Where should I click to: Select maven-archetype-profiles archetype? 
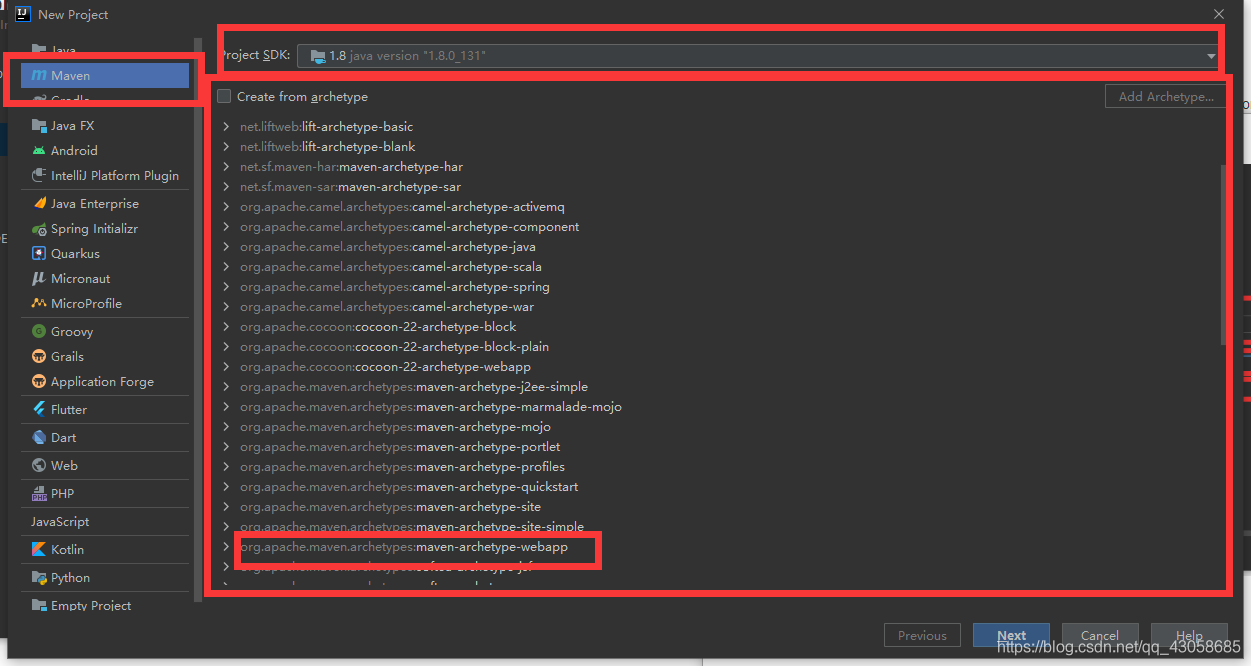[x=402, y=467]
